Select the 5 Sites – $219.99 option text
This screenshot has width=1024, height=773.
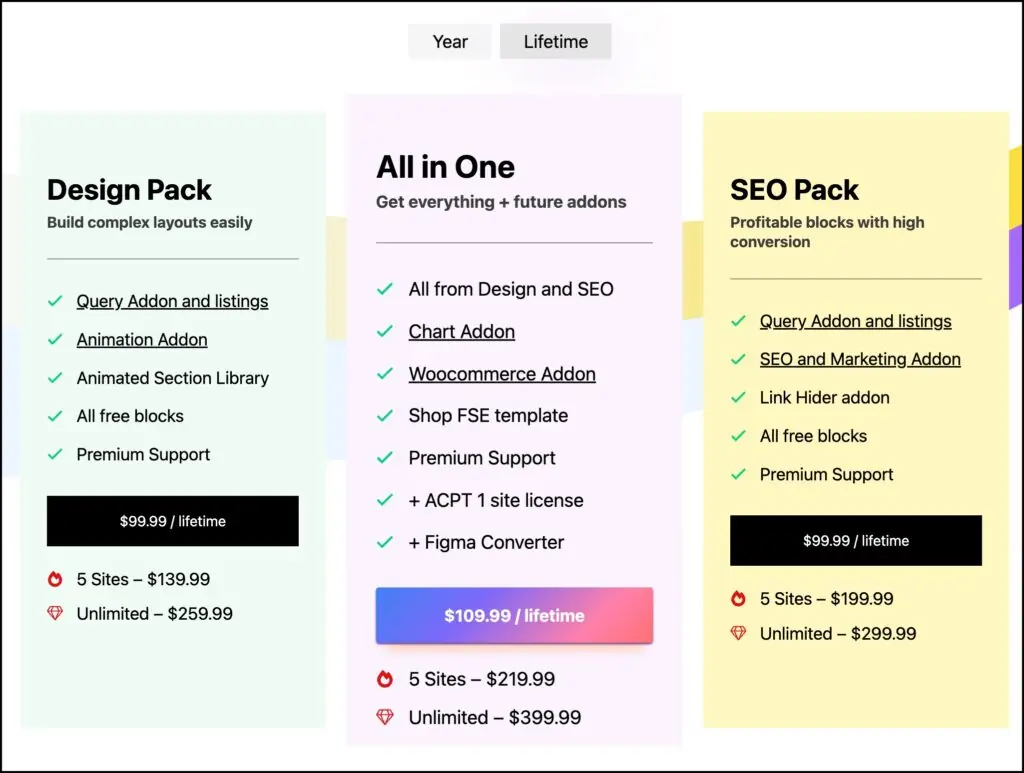(x=481, y=679)
